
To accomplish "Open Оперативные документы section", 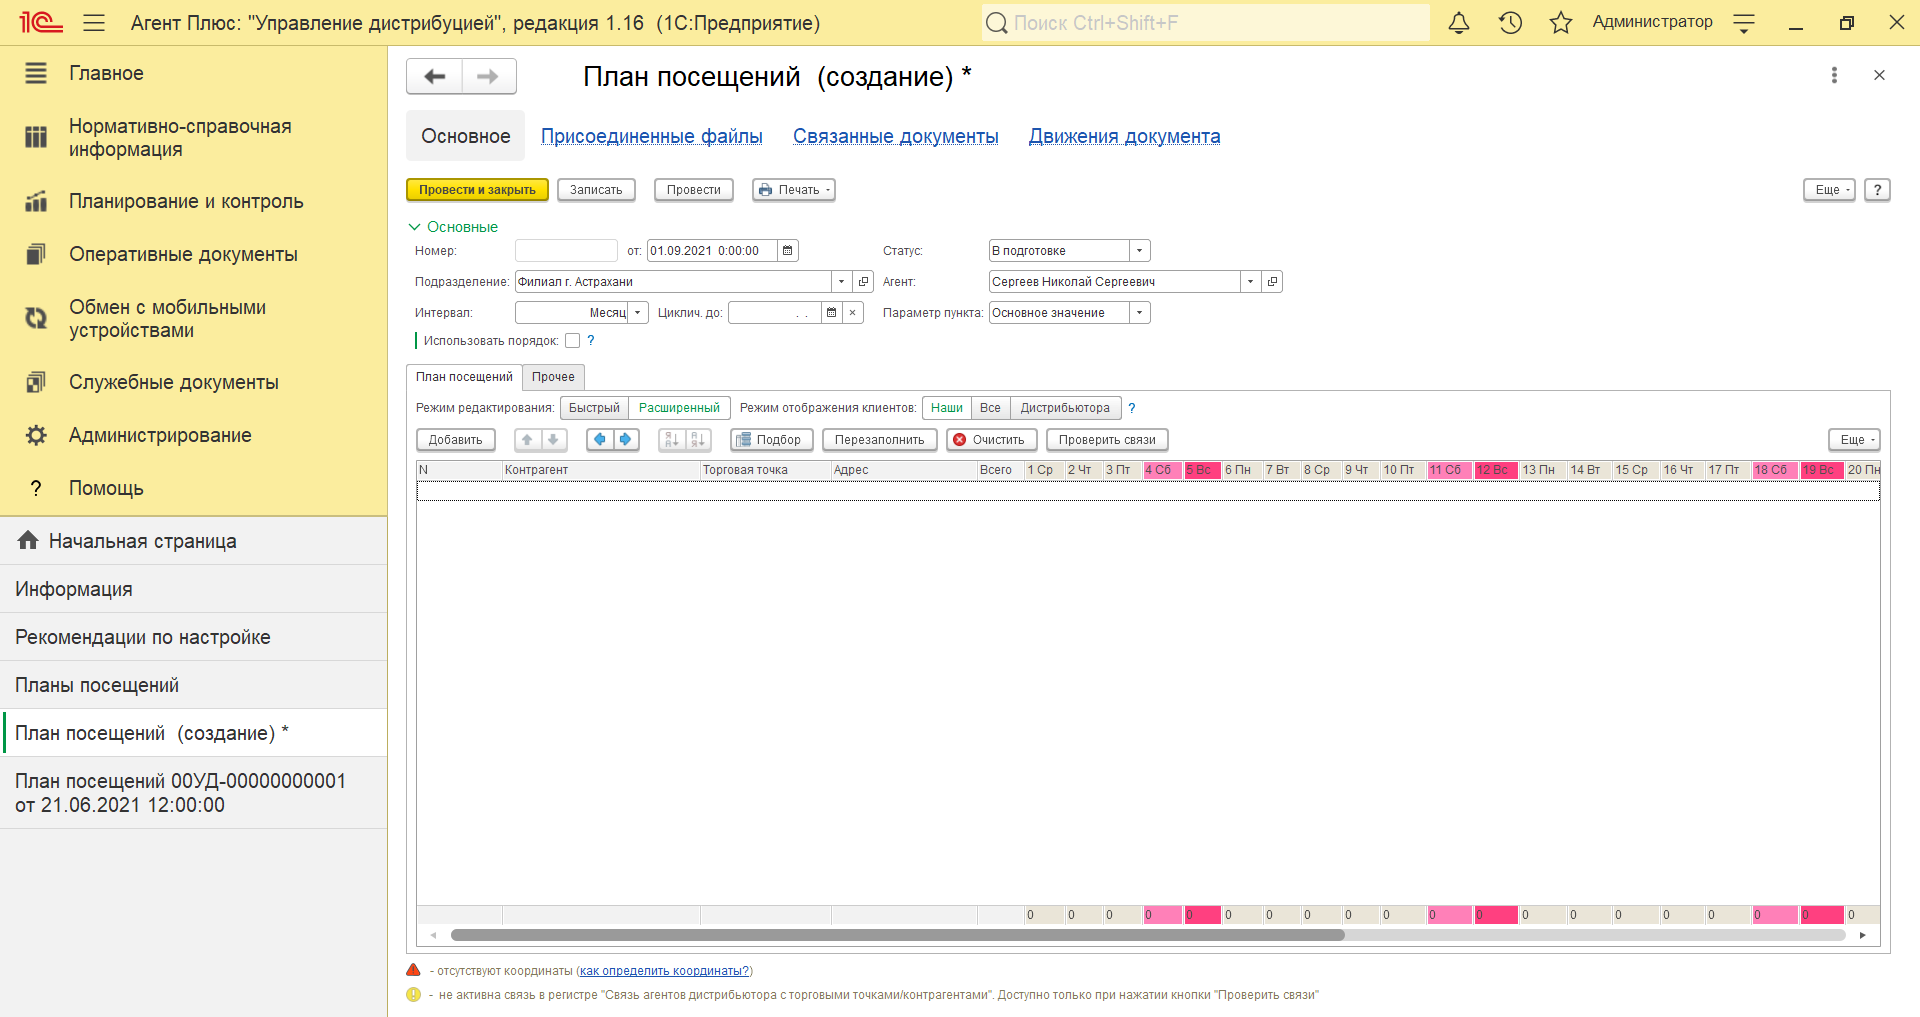I will click(x=193, y=254).
